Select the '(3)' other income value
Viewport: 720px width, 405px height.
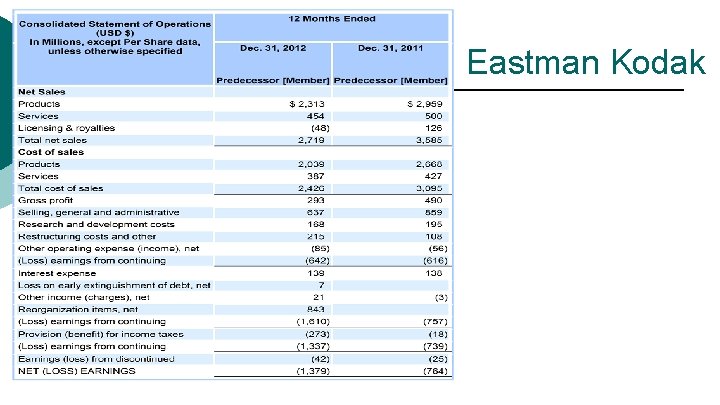click(441, 297)
